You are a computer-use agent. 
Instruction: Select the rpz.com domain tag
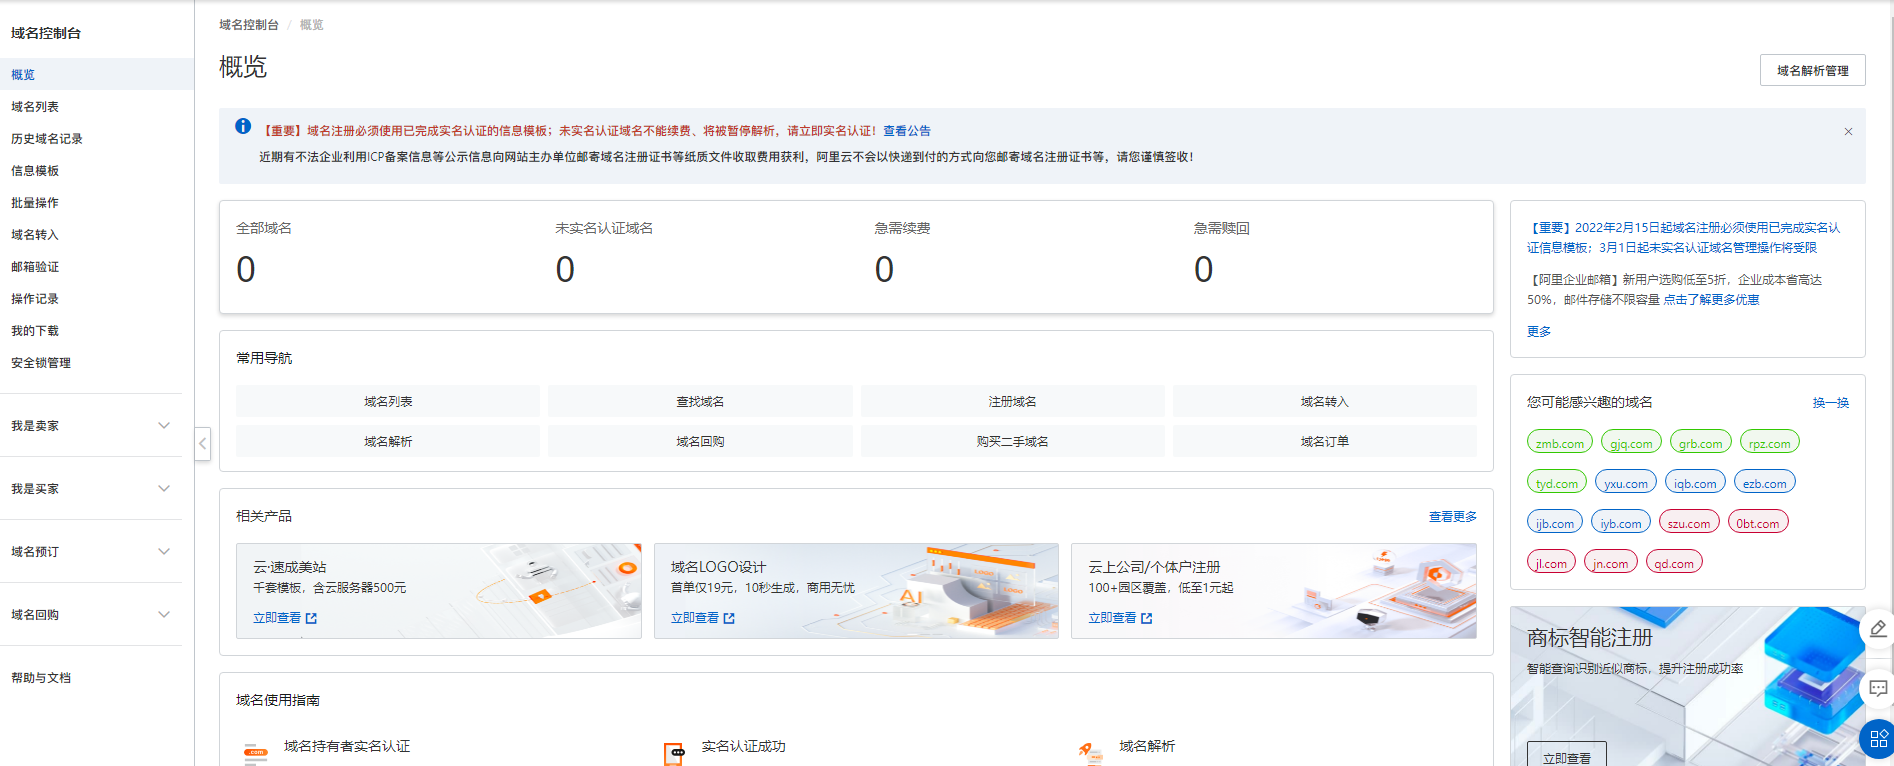point(1770,442)
